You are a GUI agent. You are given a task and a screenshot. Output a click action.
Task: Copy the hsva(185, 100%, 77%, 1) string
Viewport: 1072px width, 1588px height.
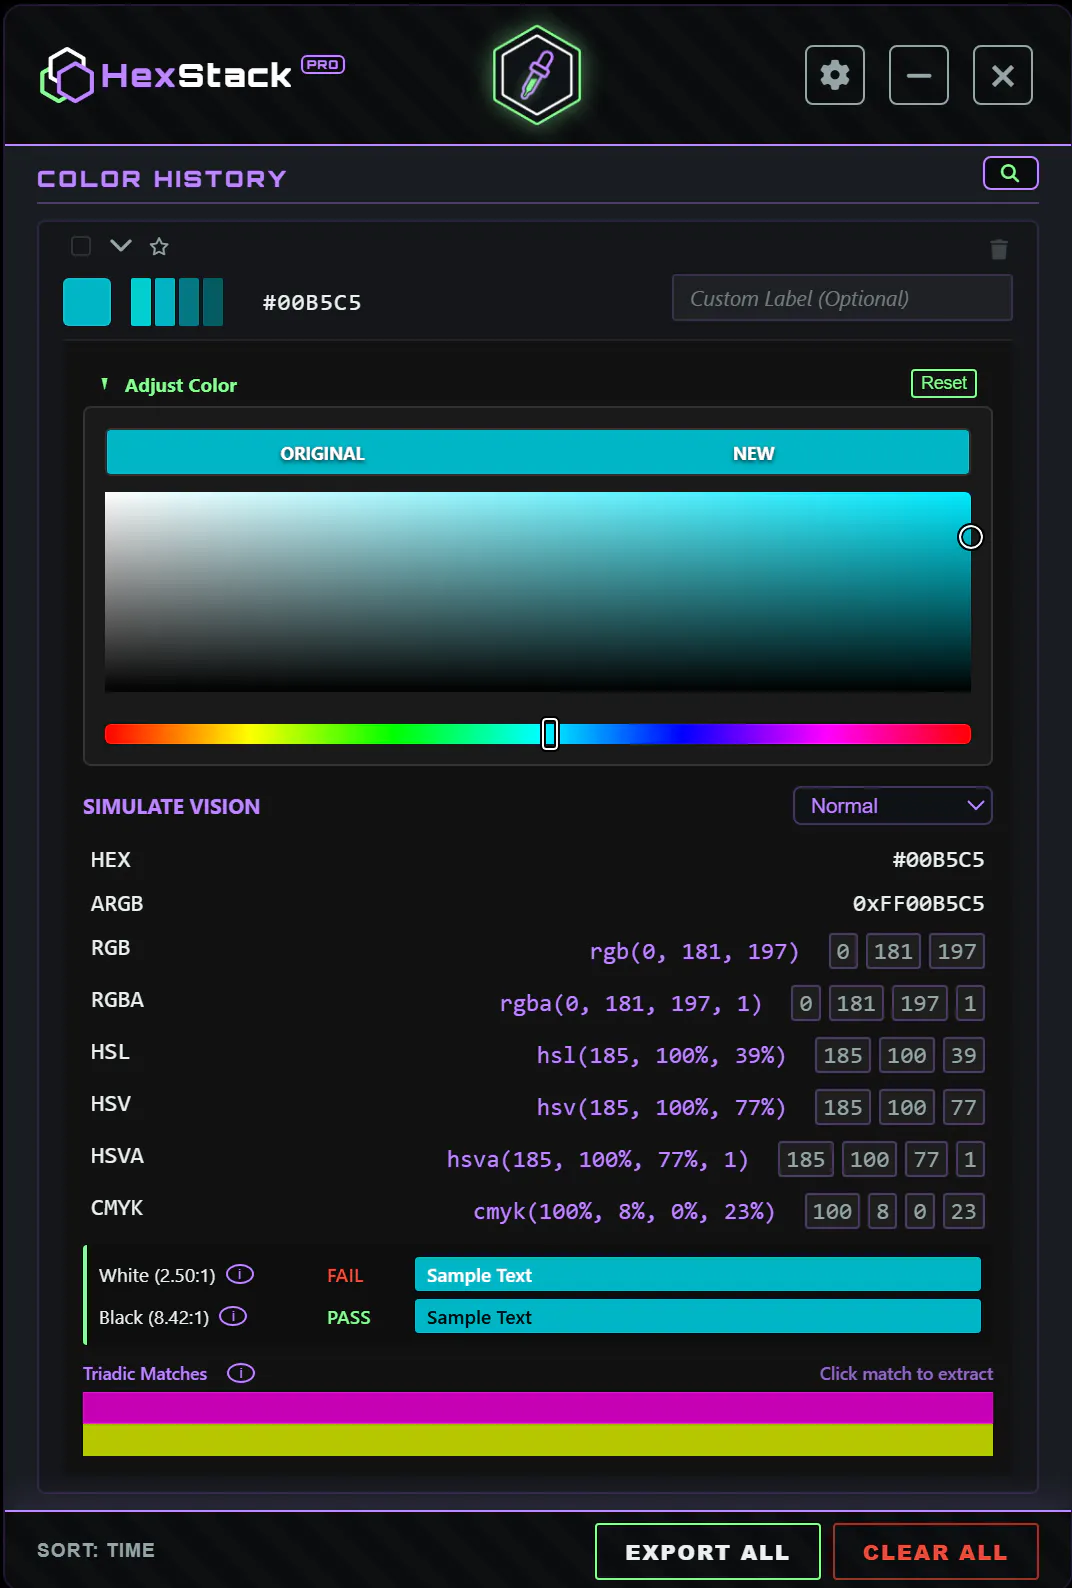597,1159
